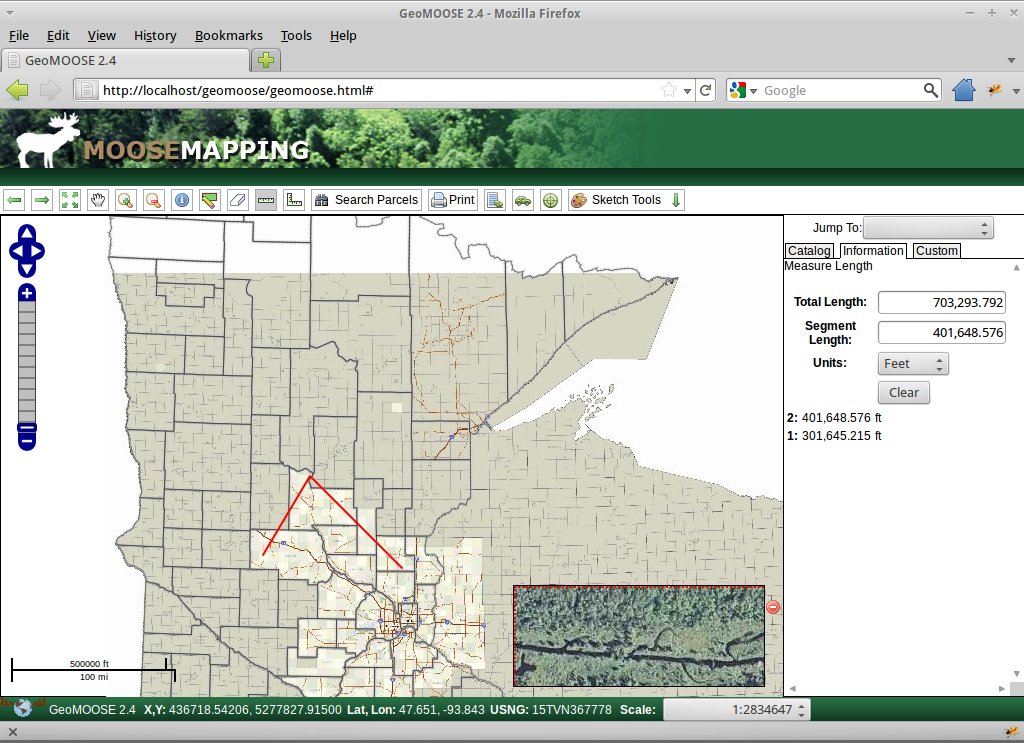Image resolution: width=1024 pixels, height=743 pixels.
Task: Click the Total Length field
Action: [x=942, y=302]
